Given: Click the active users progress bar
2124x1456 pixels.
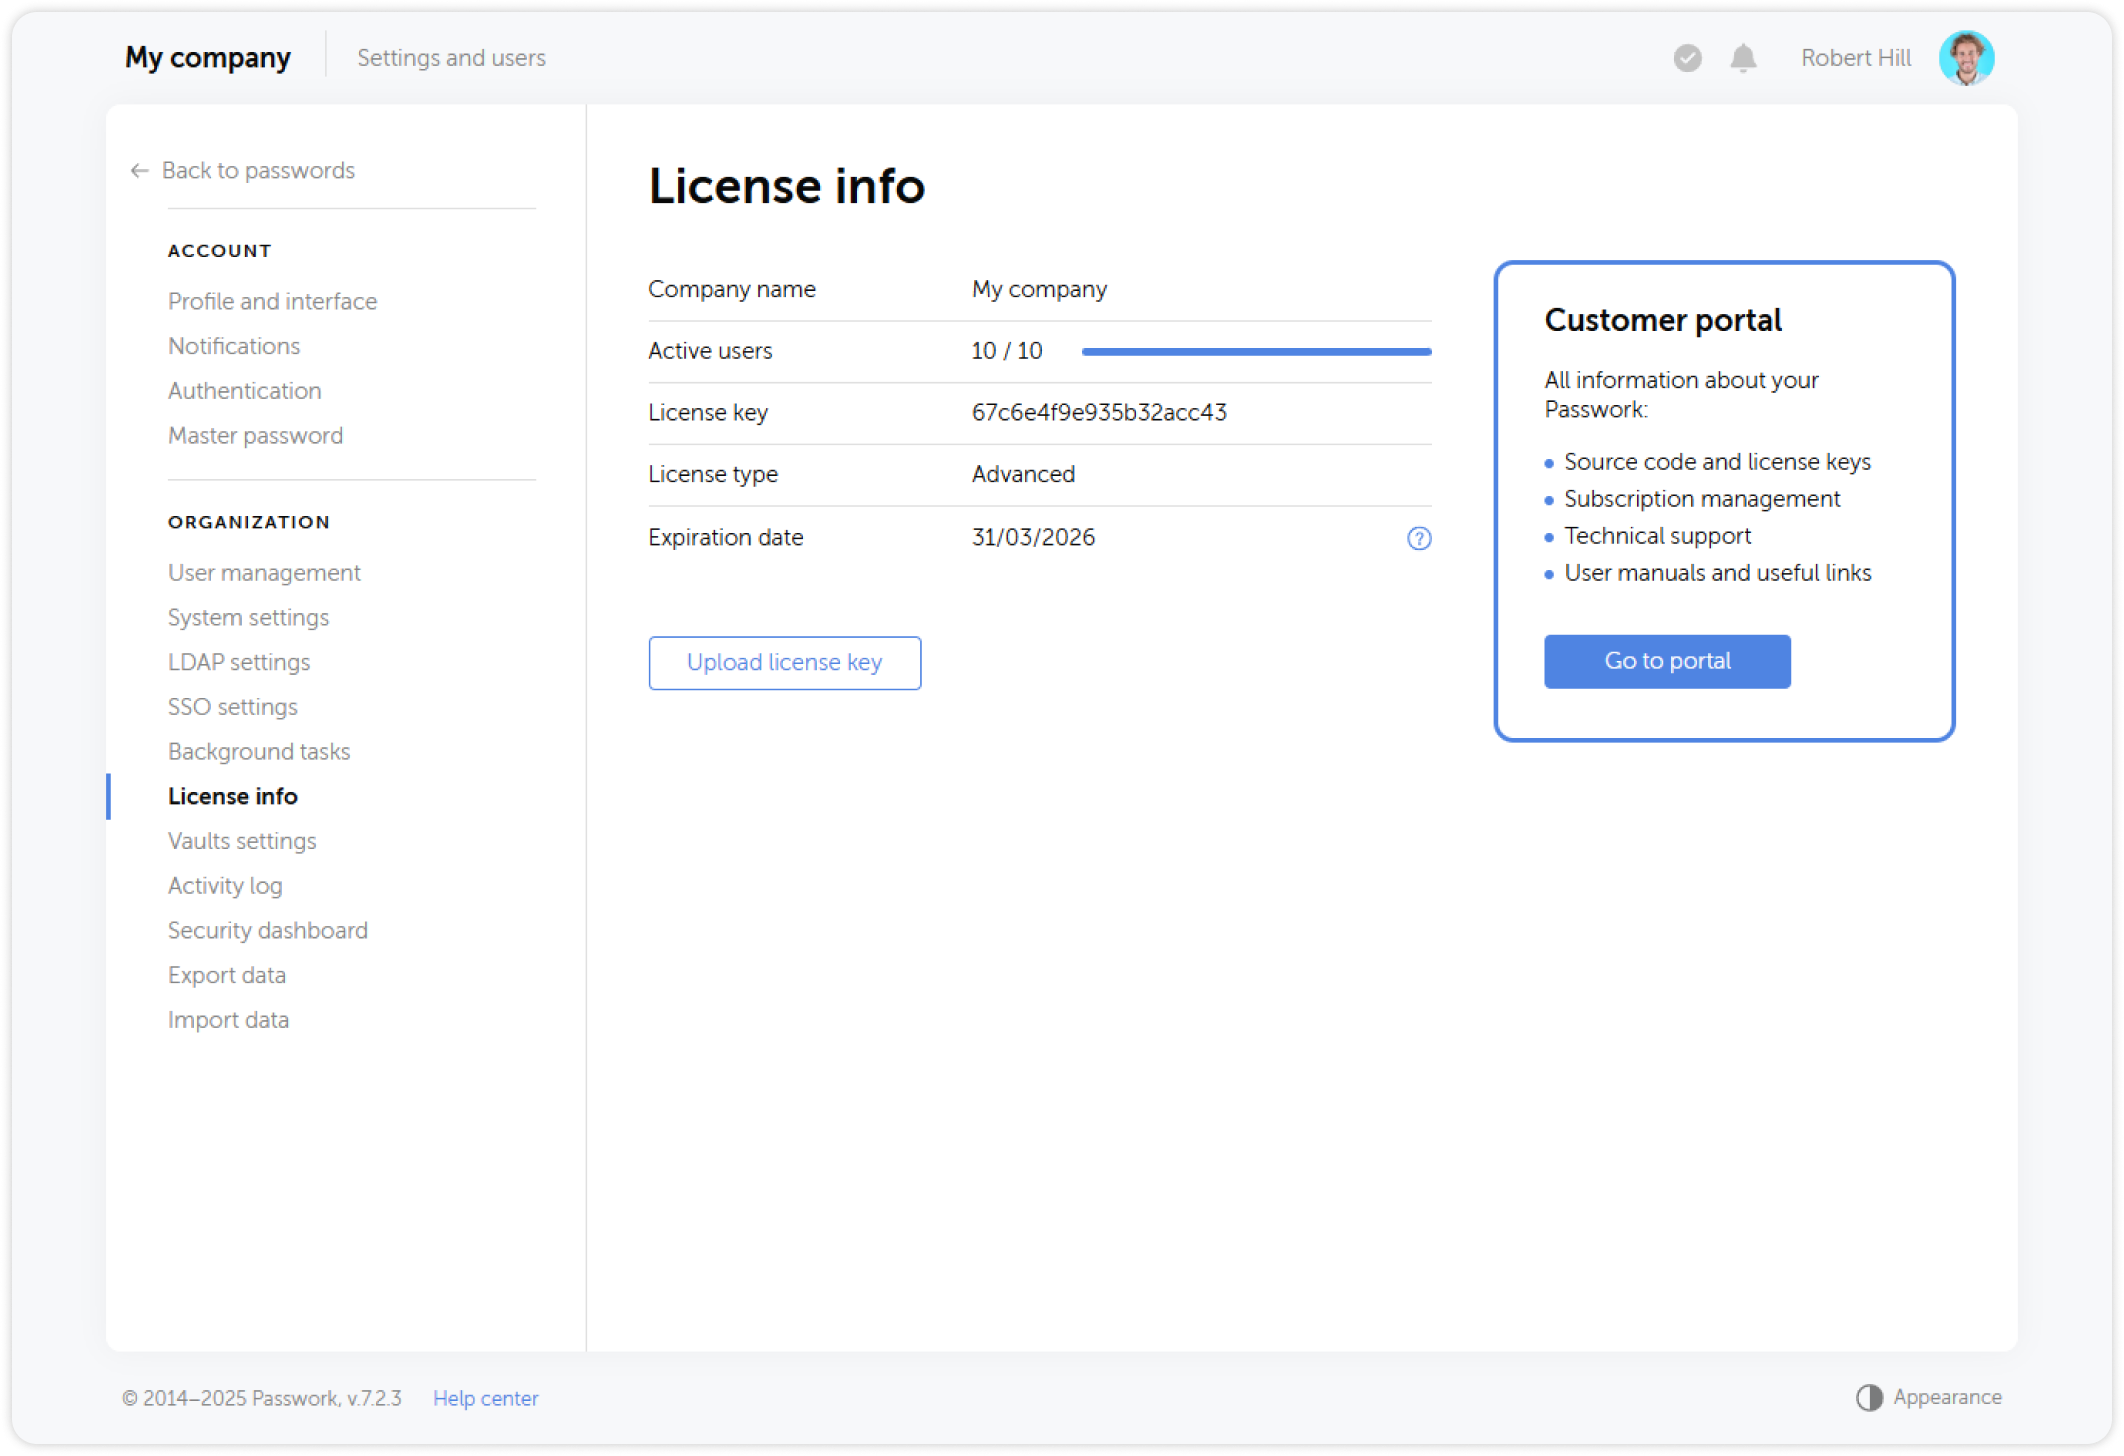Looking at the screenshot, I should click(1256, 351).
